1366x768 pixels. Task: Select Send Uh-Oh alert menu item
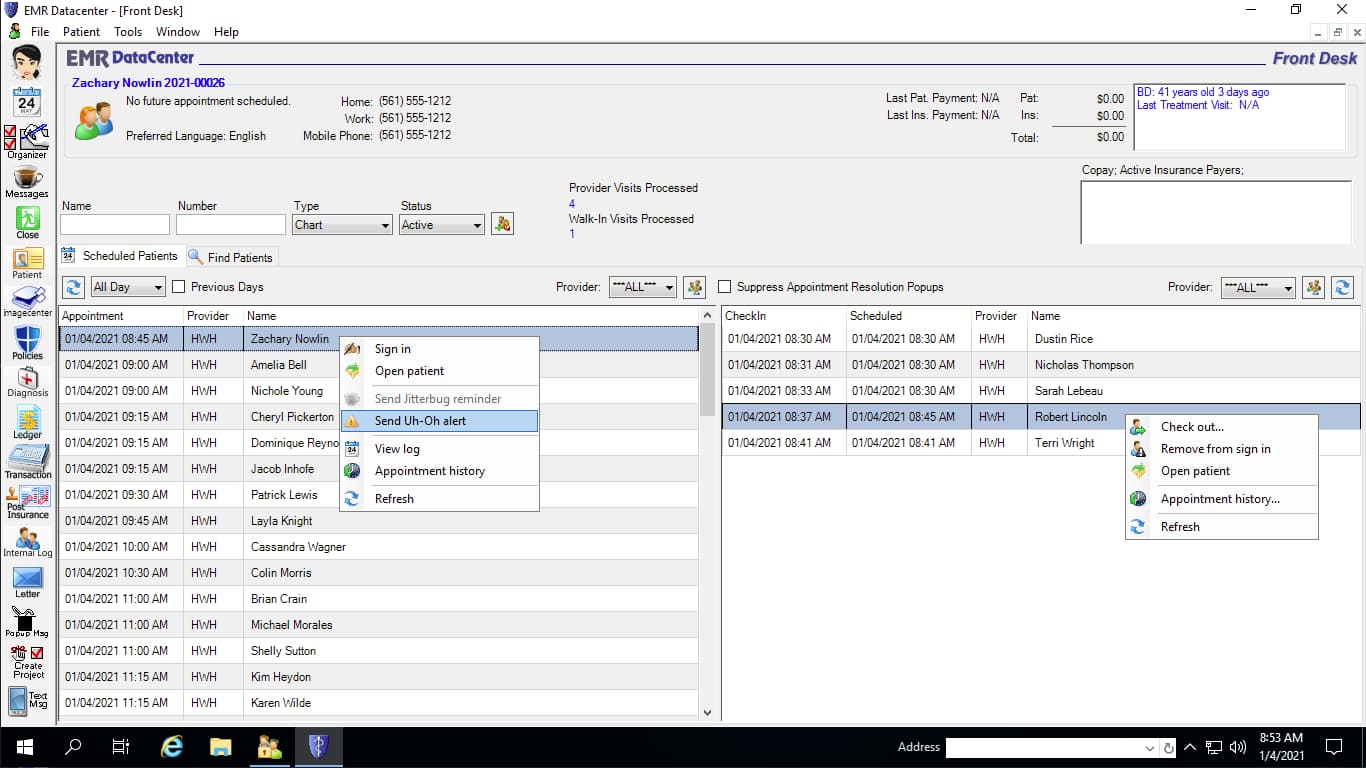point(420,421)
